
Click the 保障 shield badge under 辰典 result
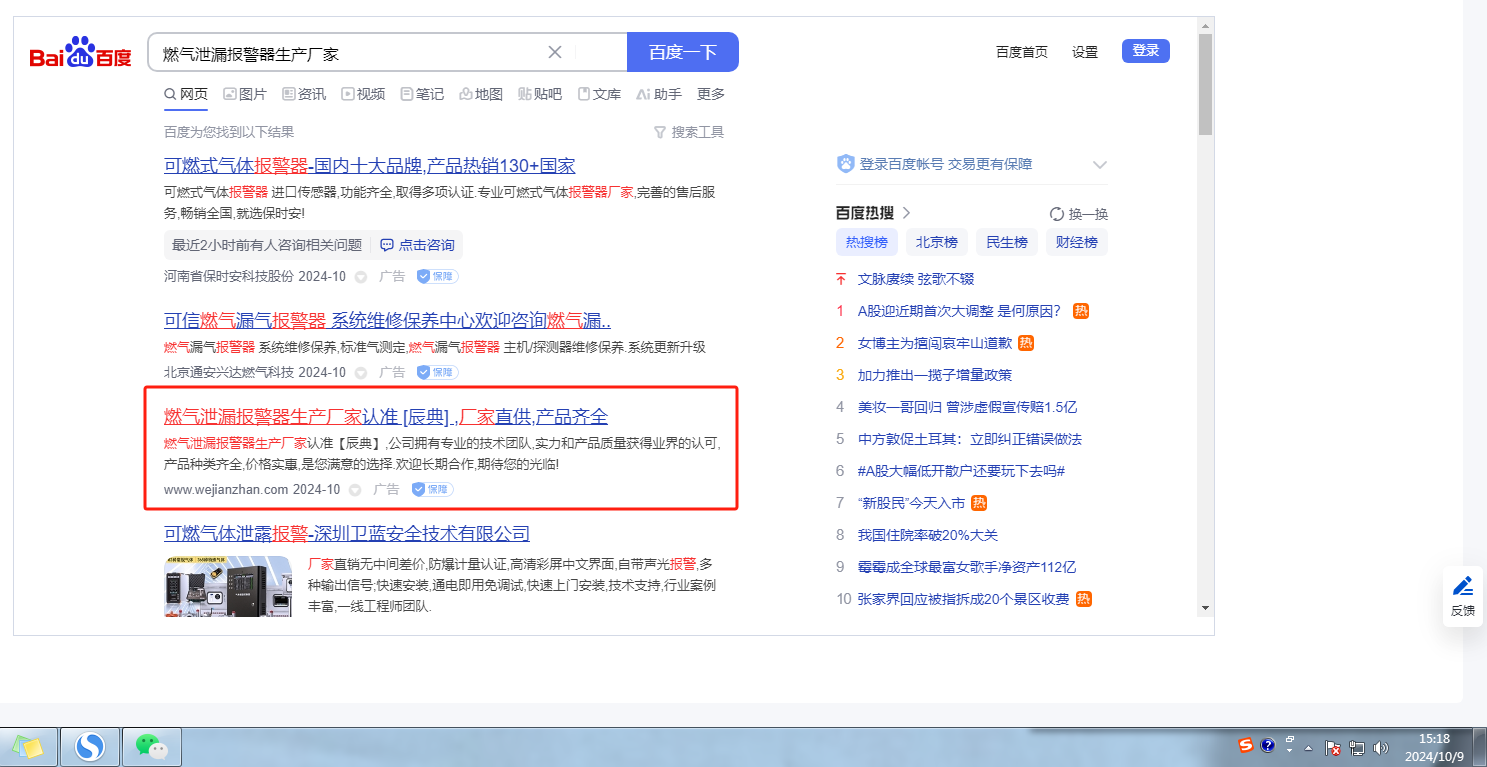coord(432,489)
